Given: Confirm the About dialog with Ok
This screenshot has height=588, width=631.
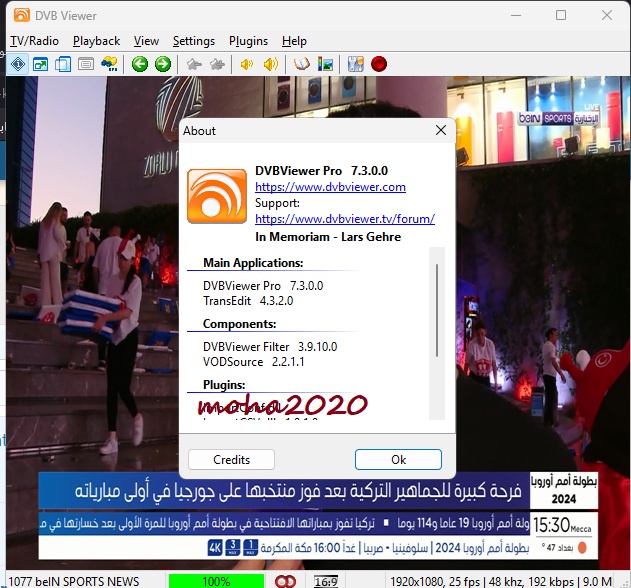Looking at the screenshot, I should point(398,460).
